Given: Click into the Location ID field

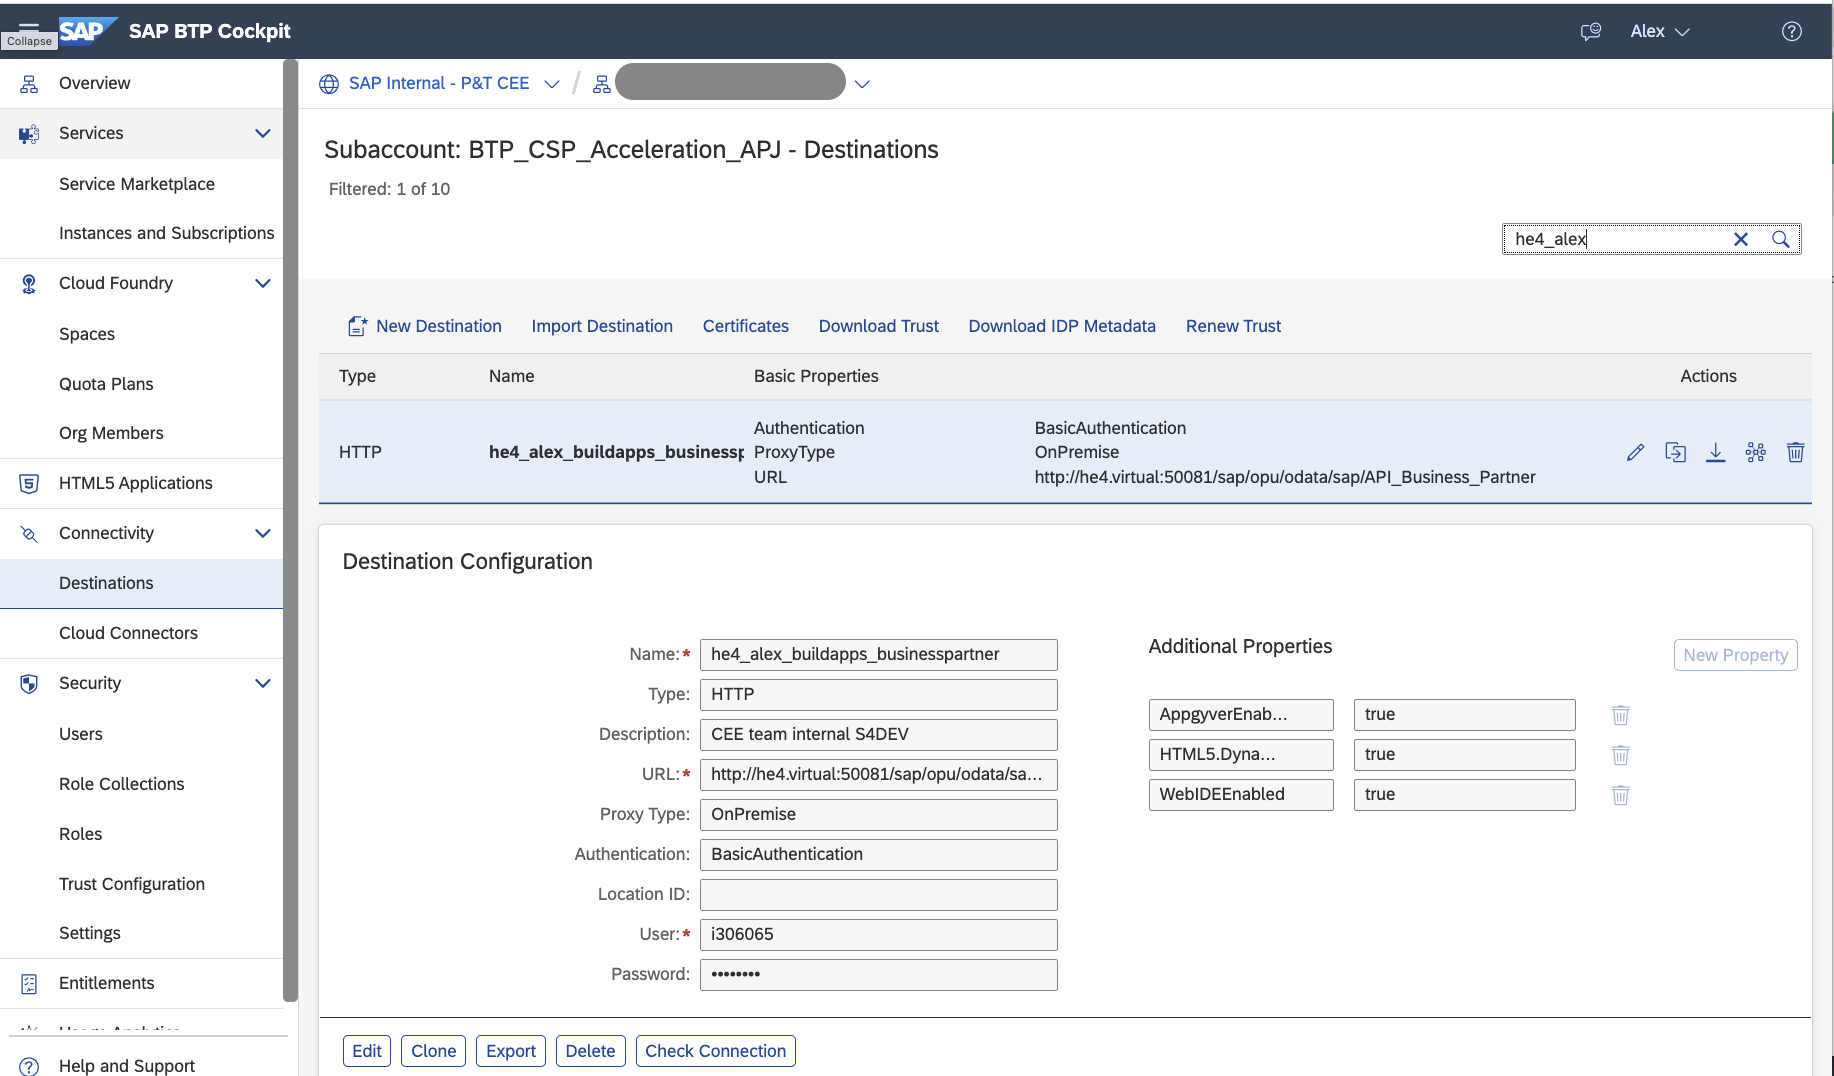Looking at the screenshot, I should [878, 895].
